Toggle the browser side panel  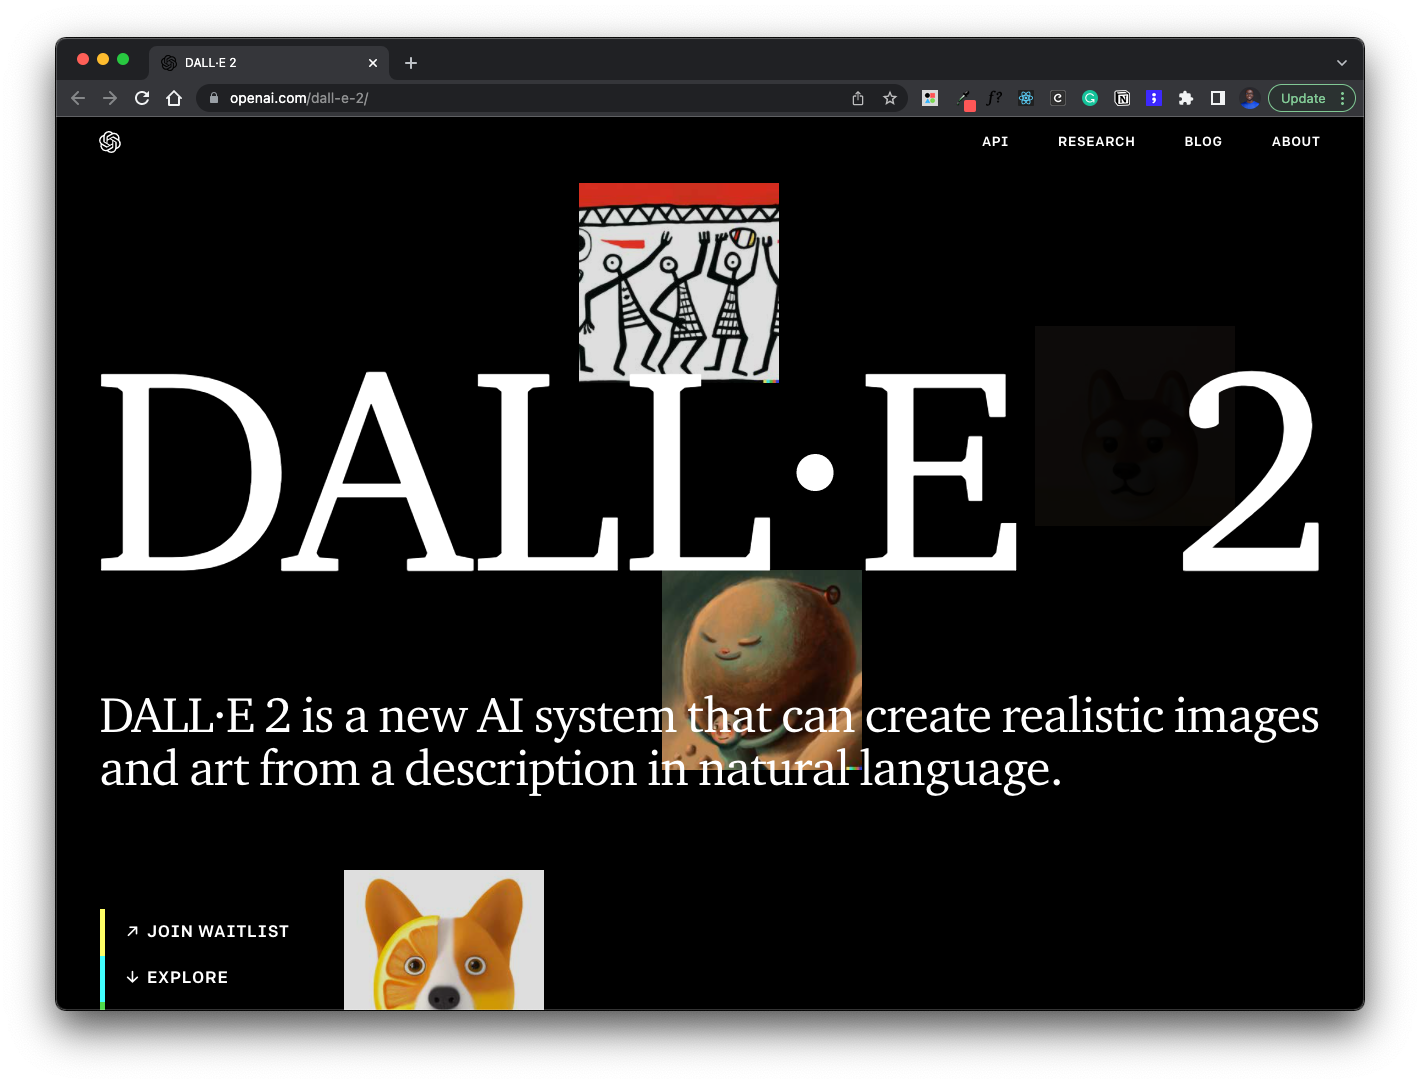[x=1218, y=98]
